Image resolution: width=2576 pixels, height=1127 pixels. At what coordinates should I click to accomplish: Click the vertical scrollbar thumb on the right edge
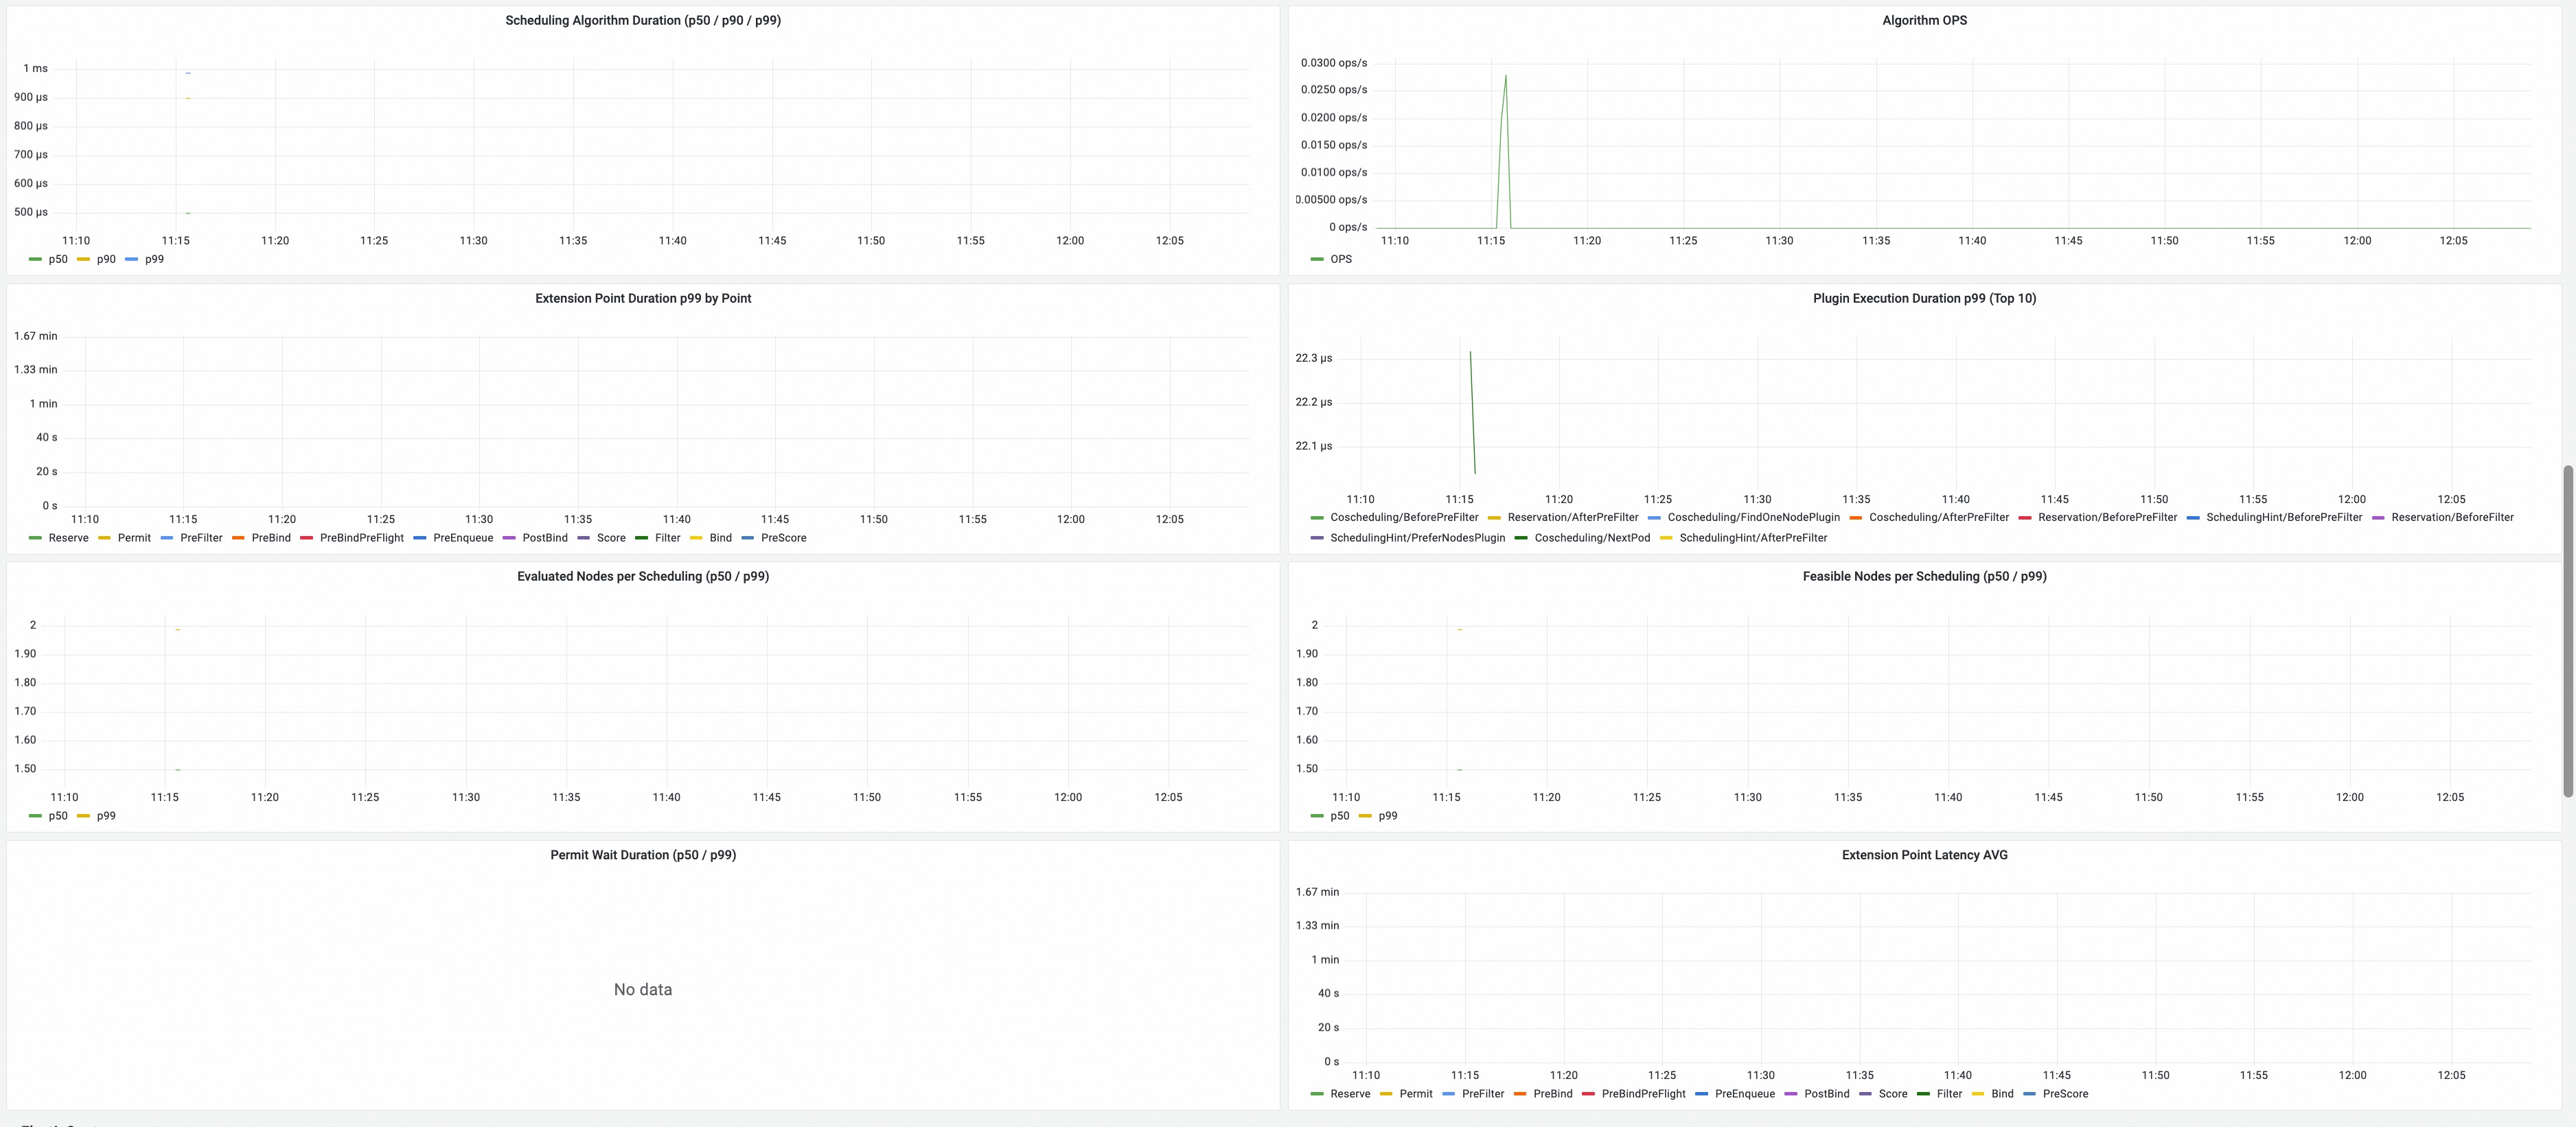pos(2567,630)
